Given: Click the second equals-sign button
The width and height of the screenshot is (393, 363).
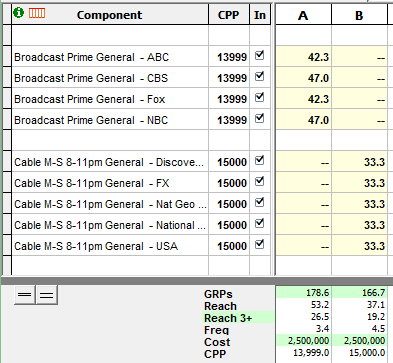Looking at the screenshot, I should click(x=47, y=295).
